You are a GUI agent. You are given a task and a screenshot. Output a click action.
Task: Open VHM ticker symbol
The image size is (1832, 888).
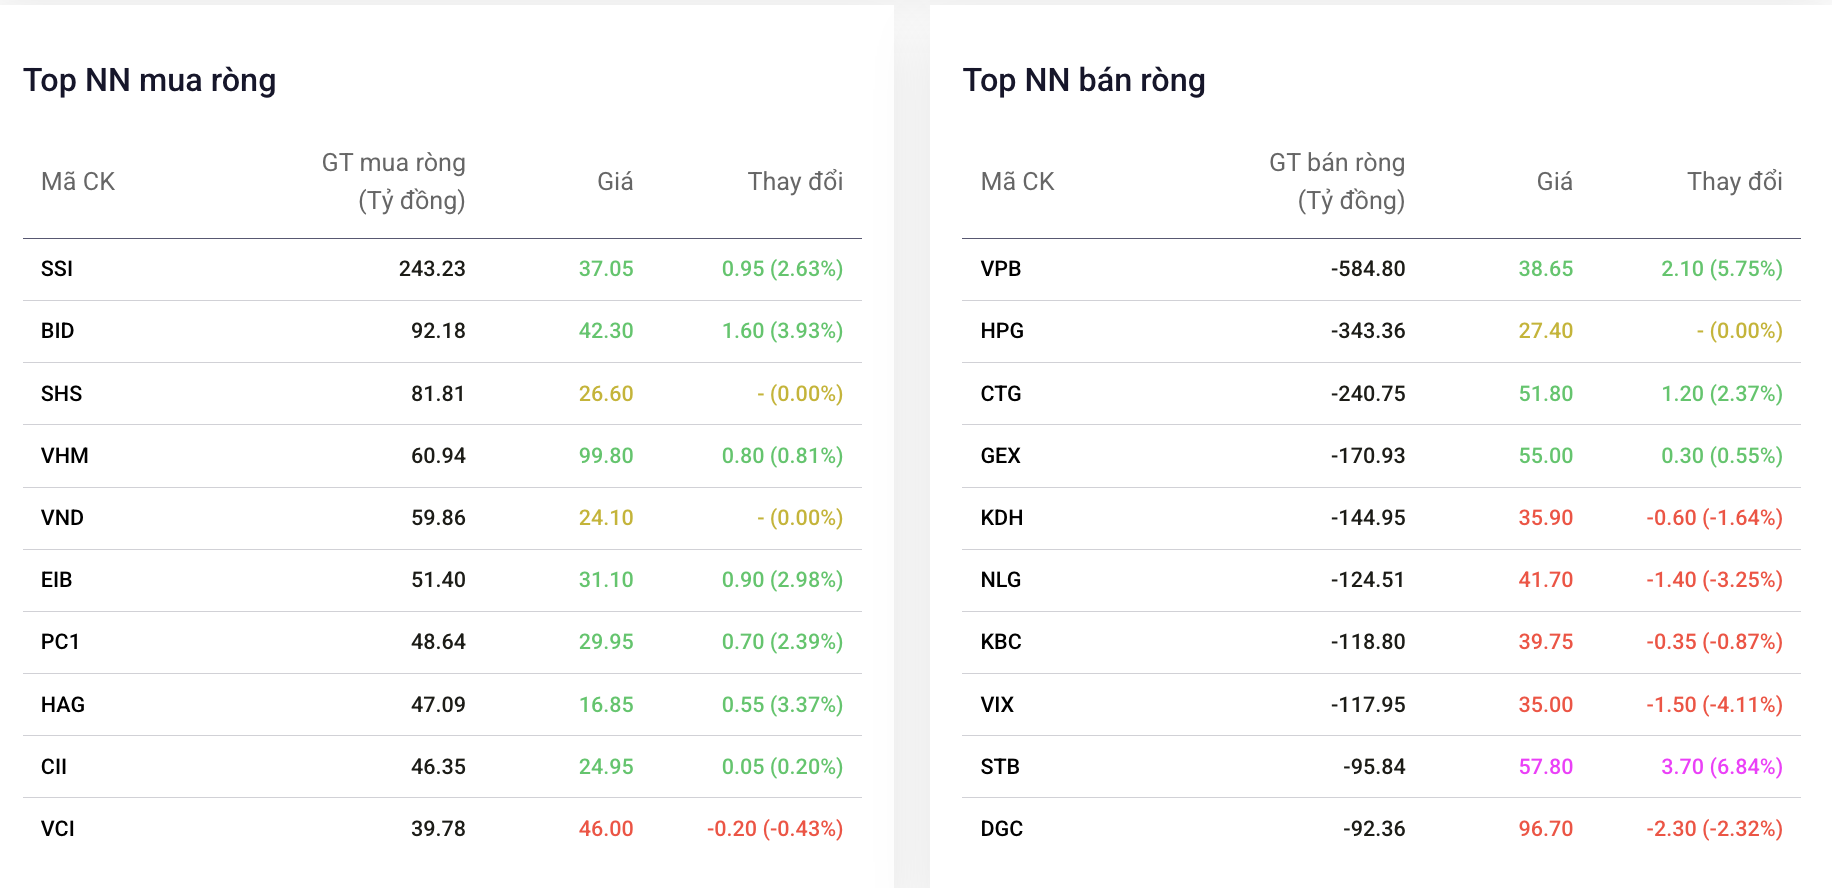(x=65, y=456)
